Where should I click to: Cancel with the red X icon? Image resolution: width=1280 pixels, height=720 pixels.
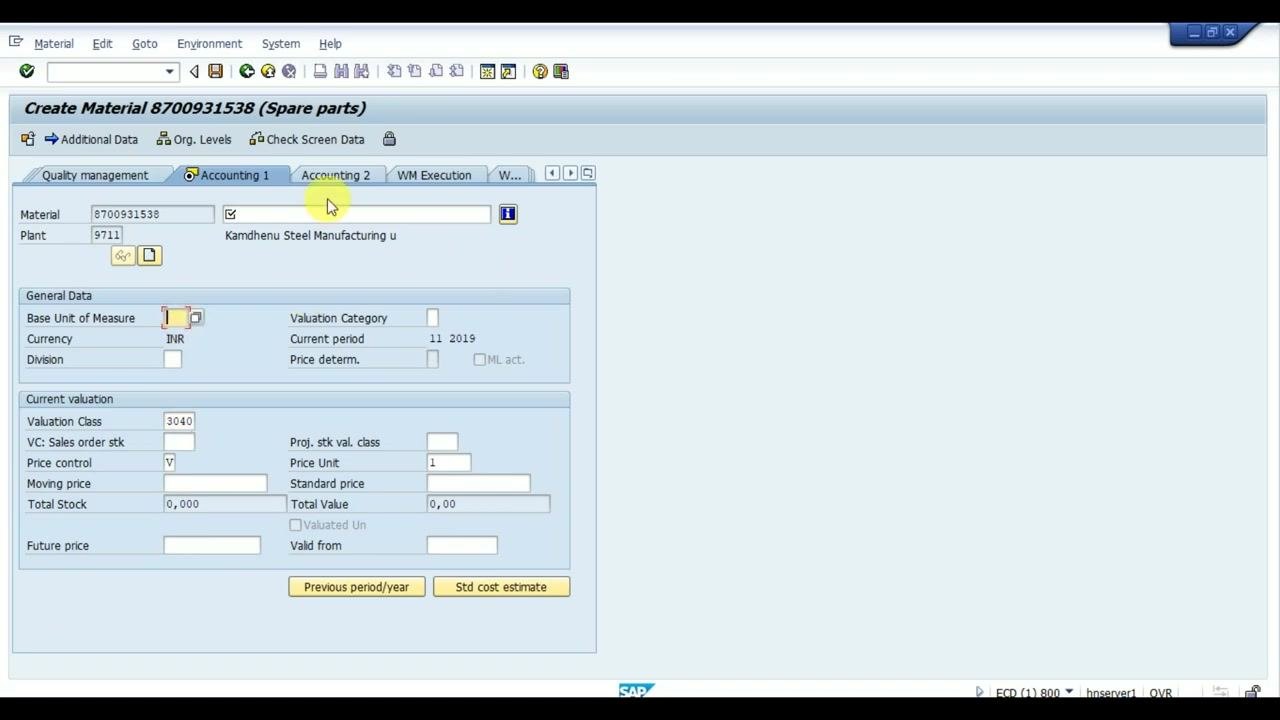(289, 71)
